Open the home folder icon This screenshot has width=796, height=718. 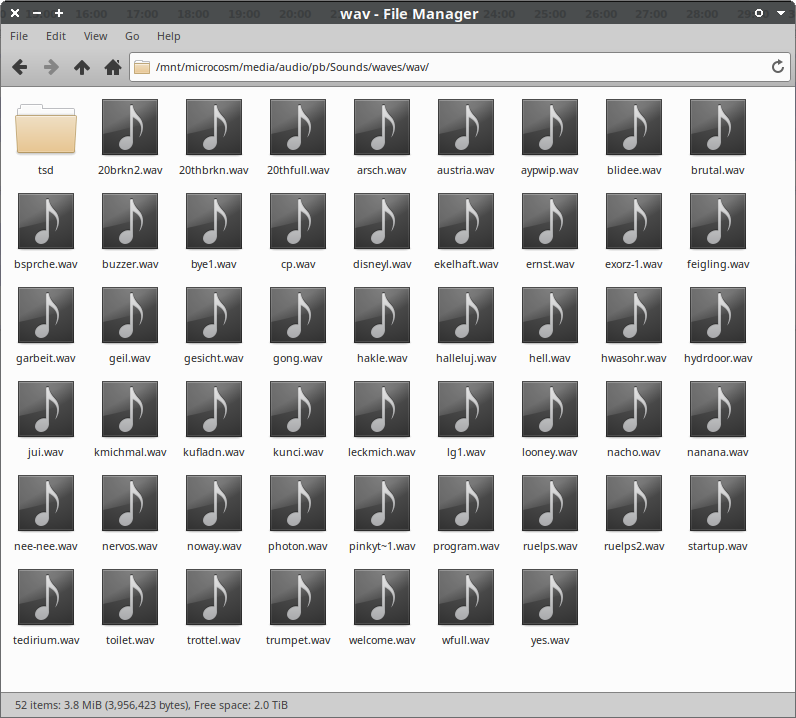coord(113,67)
